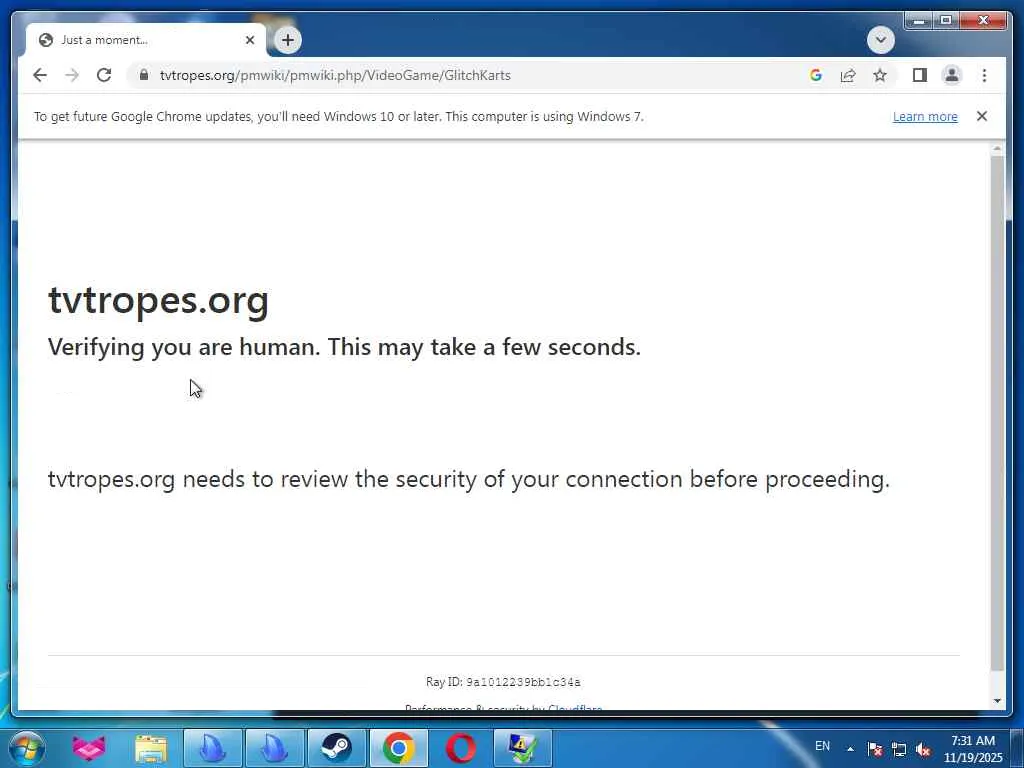
Task: Switch to Chrome on the taskbar
Action: point(398,748)
